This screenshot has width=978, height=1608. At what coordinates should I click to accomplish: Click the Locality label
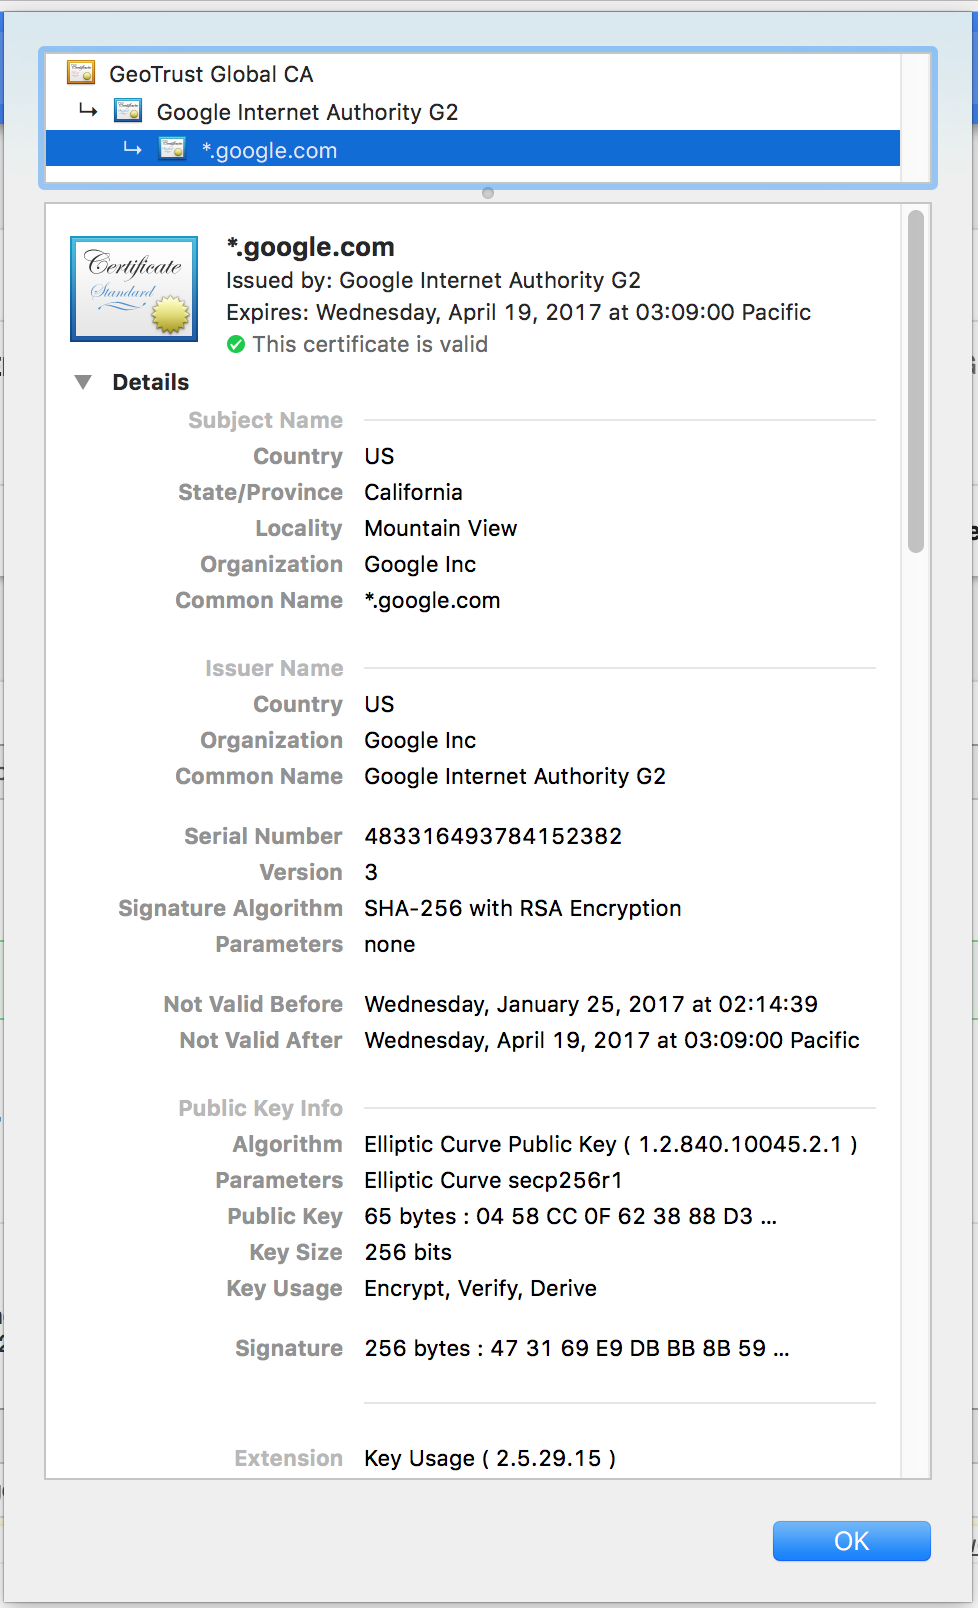pyautogui.click(x=299, y=529)
